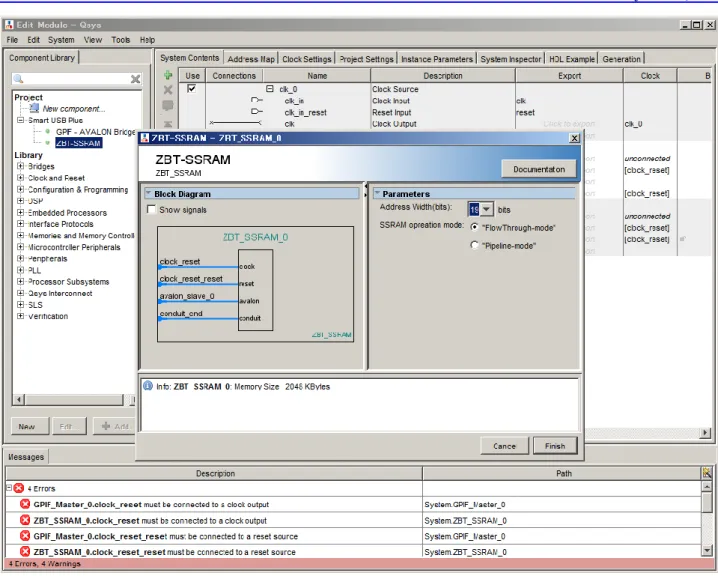The width and height of the screenshot is (718, 576).
Task: Open the HDL Example tab
Action: pyautogui.click(x=571, y=59)
